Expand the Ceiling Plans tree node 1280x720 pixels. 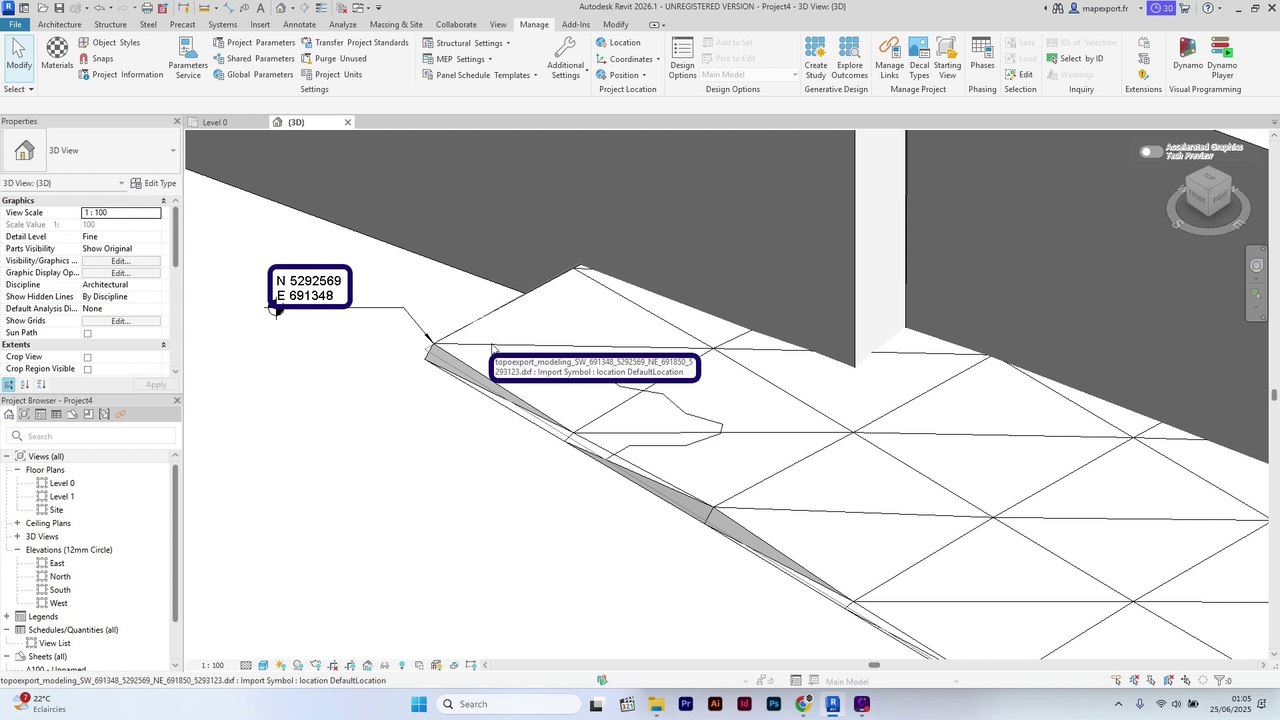coord(17,523)
